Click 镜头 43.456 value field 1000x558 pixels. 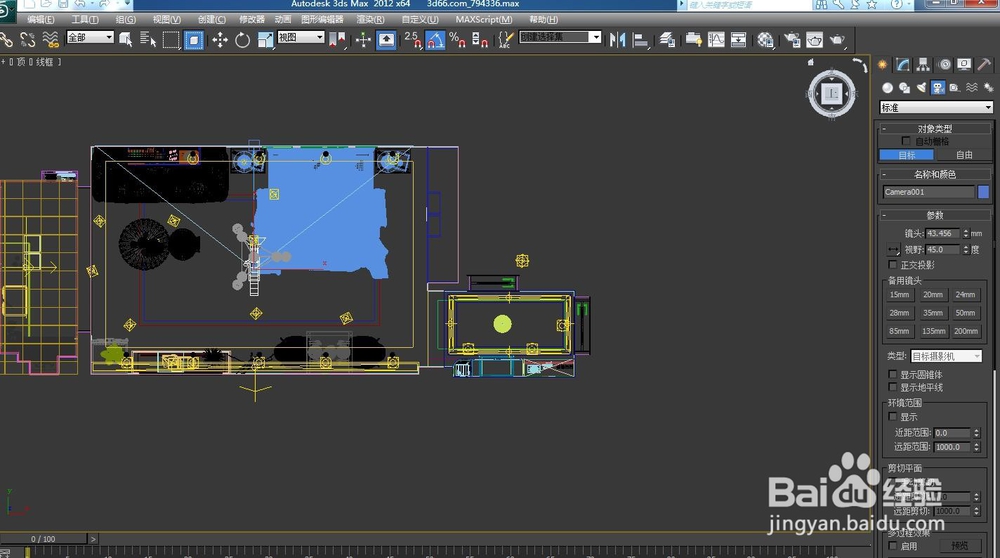(x=943, y=233)
